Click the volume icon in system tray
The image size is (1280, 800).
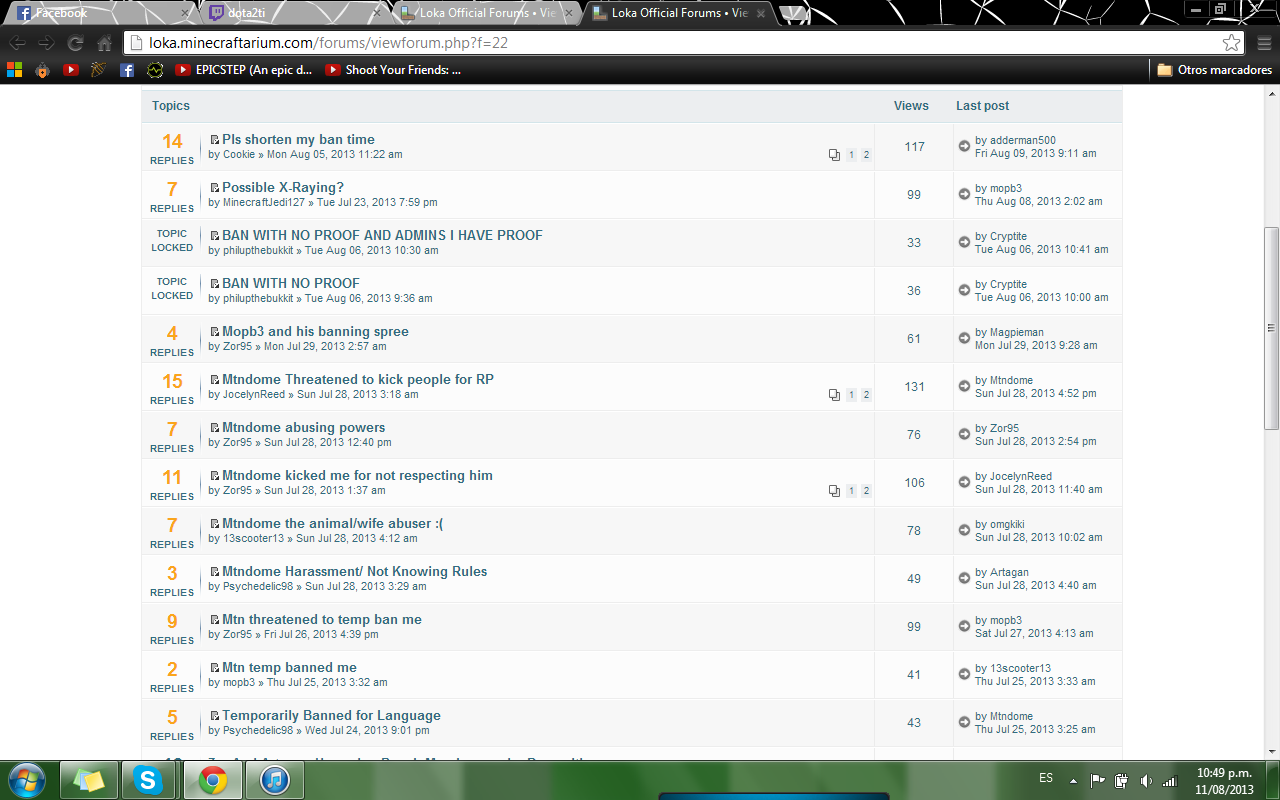pyautogui.click(x=1146, y=780)
